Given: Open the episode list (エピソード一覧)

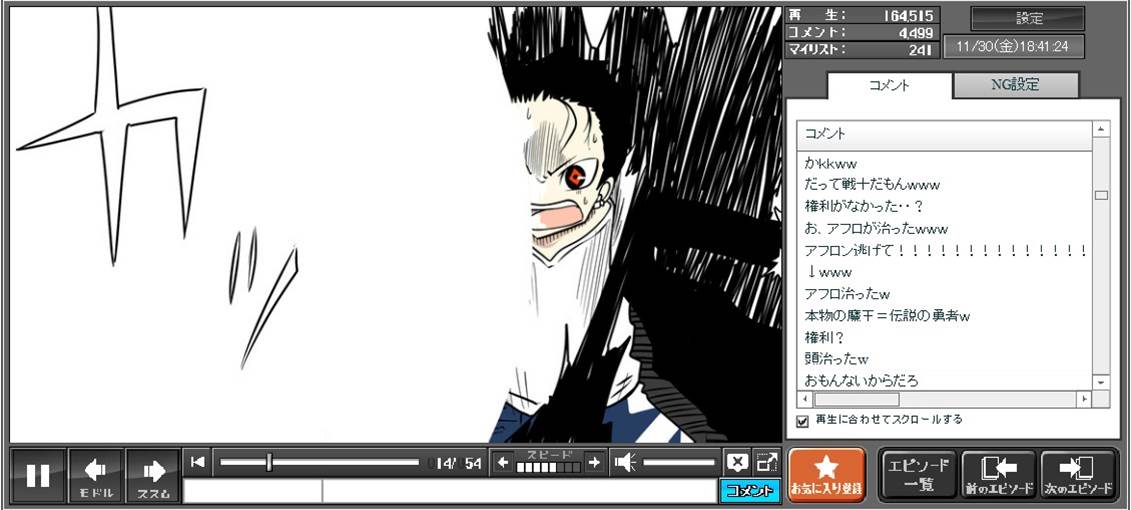Looking at the screenshot, I should [x=918, y=475].
